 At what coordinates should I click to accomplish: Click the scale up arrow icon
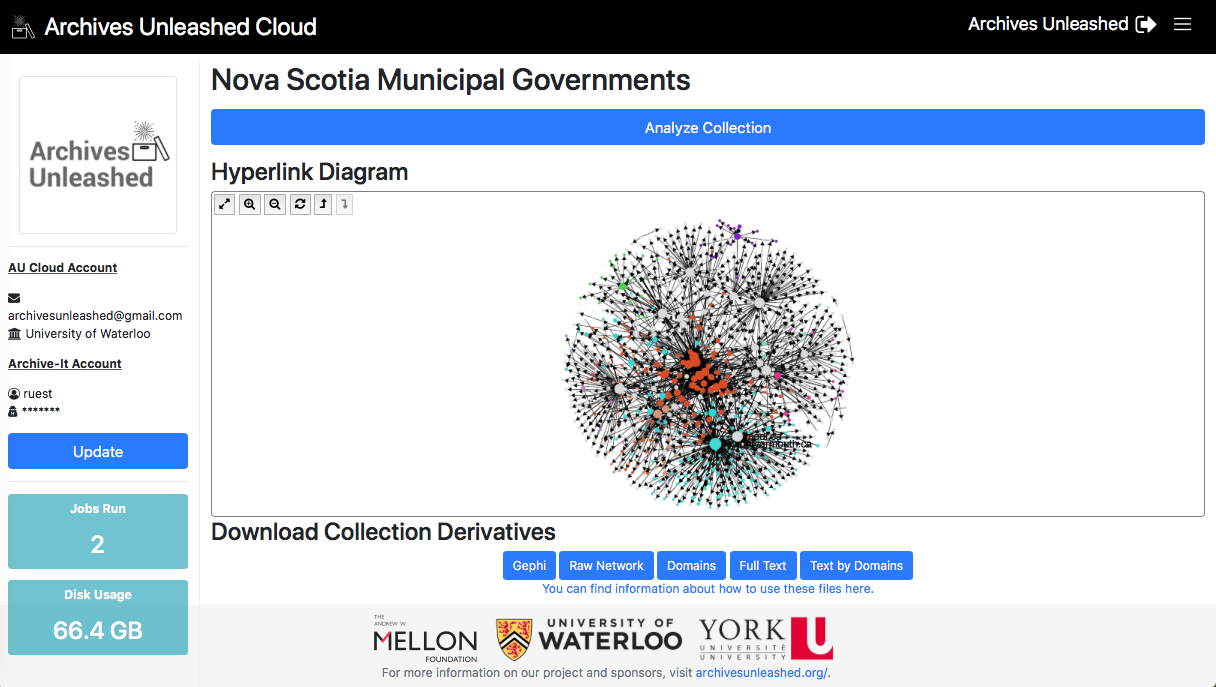coord(323,204)
